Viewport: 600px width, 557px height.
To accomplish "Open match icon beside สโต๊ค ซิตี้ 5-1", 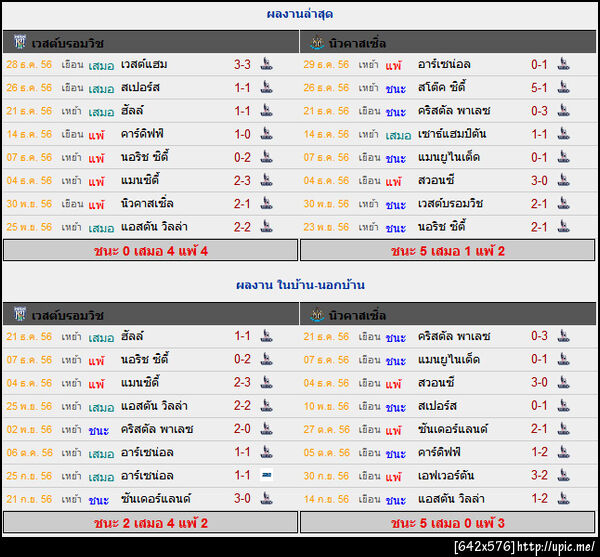I will click(563, 87).
